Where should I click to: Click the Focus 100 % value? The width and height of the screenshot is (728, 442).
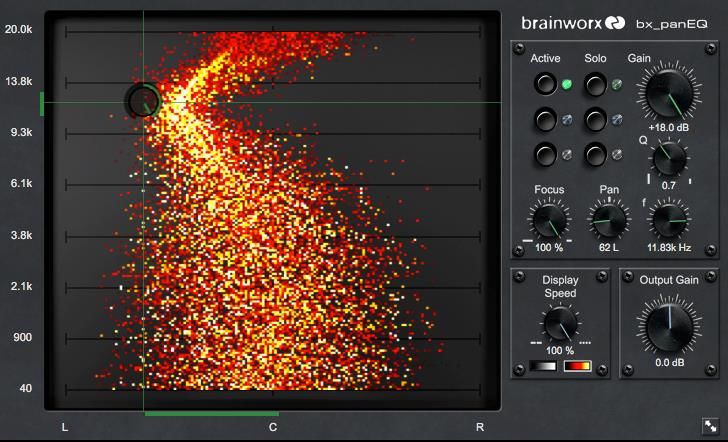(549, 248)
